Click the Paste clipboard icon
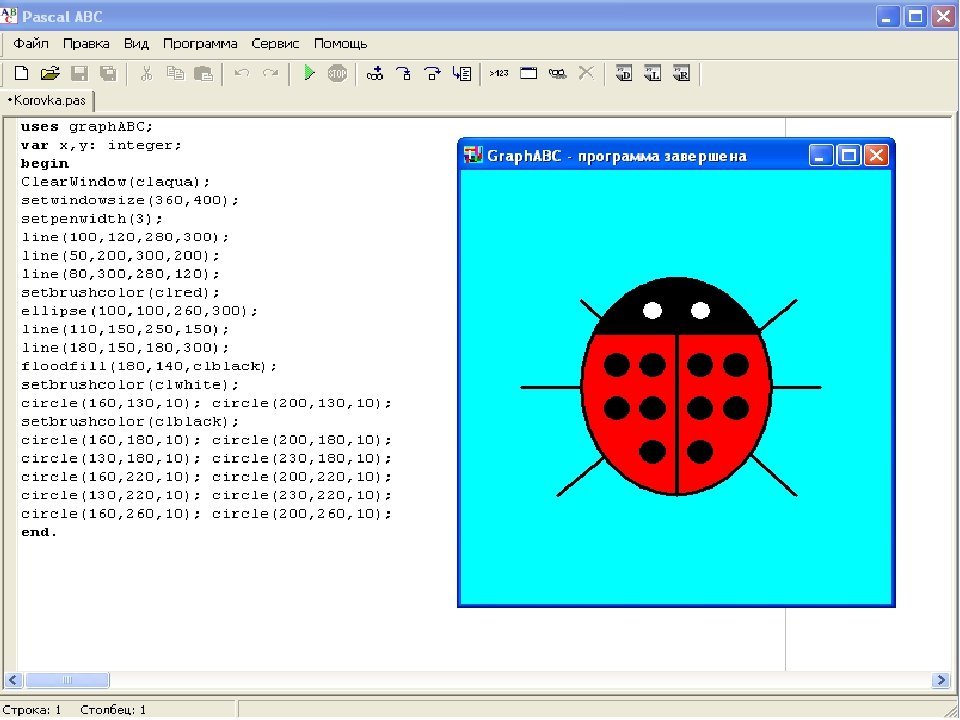The height and width of the screenshot is (720, 960). [x=203, y=73]
